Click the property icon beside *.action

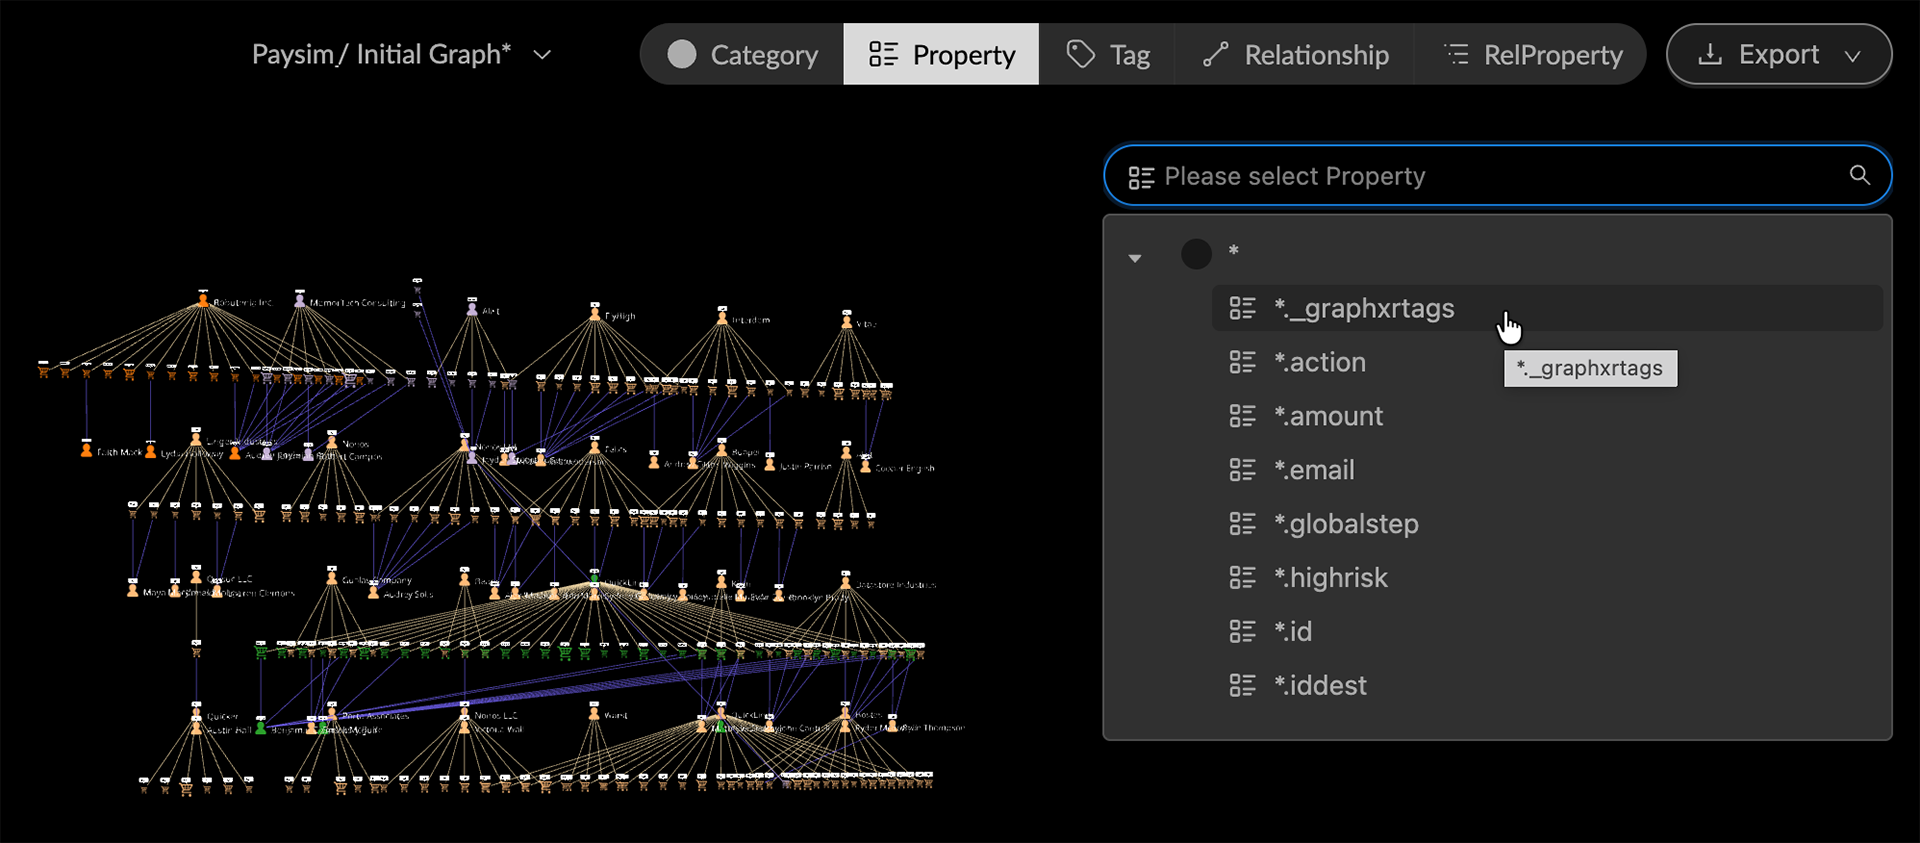tap(1242, 362)
